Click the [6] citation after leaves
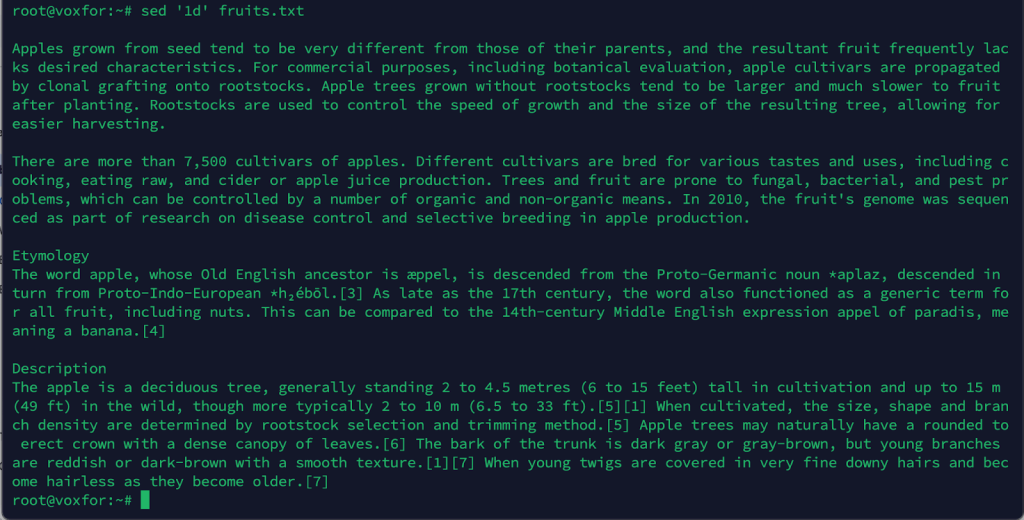 point(394,444)
